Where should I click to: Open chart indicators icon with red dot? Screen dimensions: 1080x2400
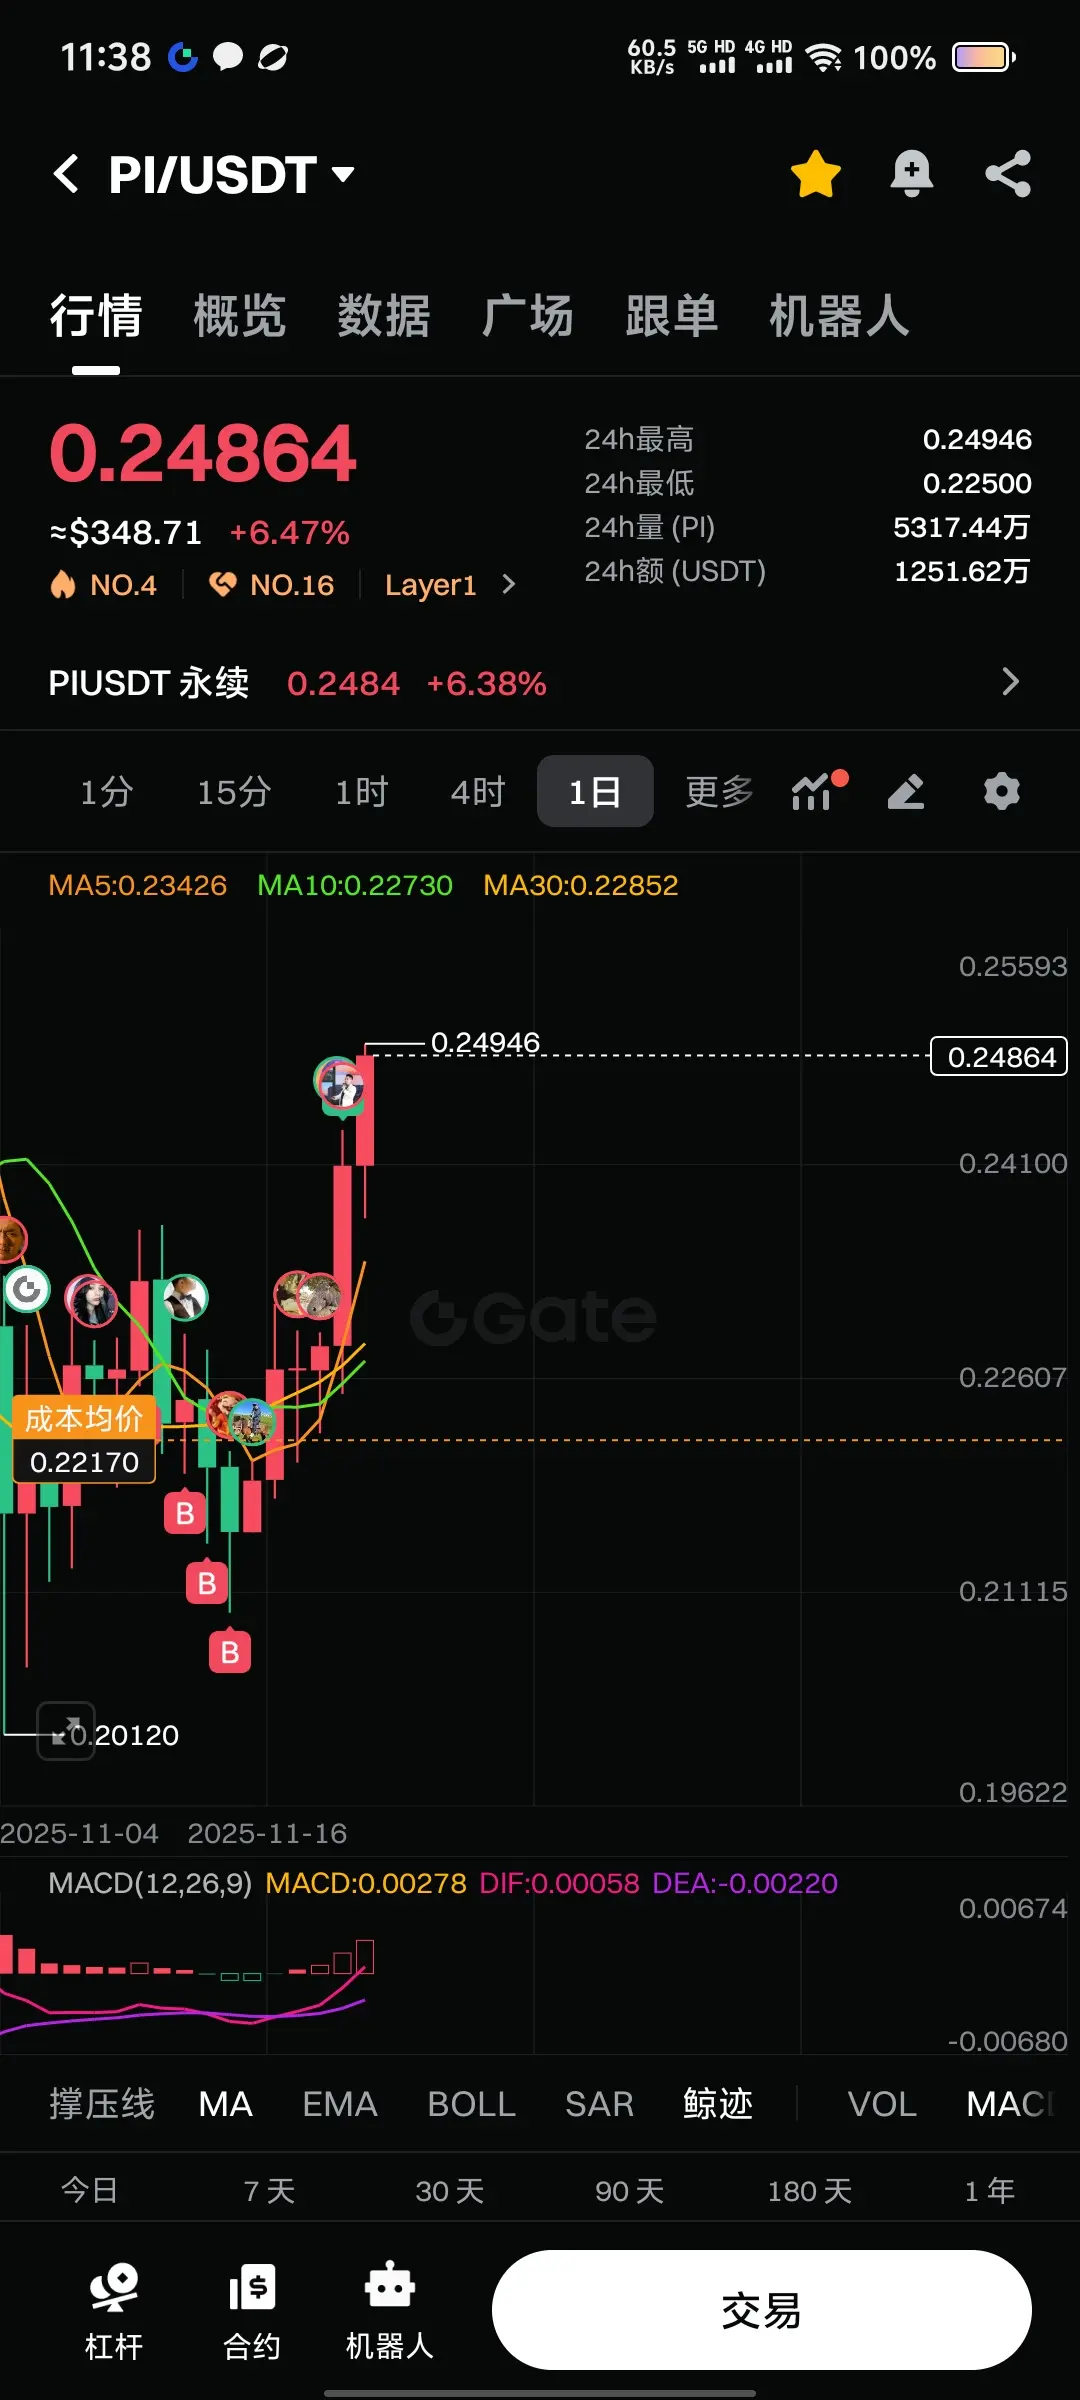click(818, 791)
